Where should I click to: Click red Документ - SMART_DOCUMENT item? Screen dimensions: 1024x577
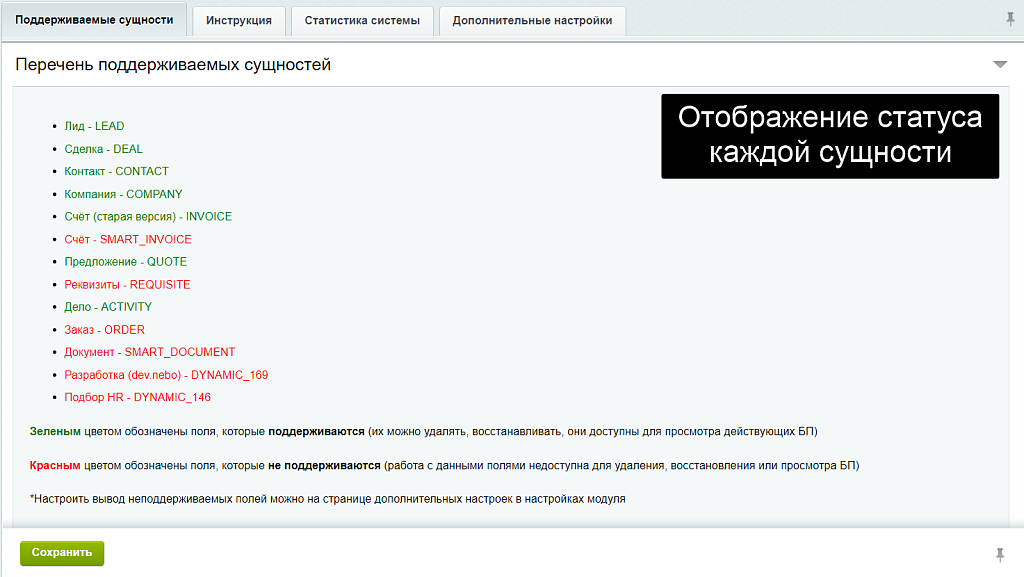(150, 352)
